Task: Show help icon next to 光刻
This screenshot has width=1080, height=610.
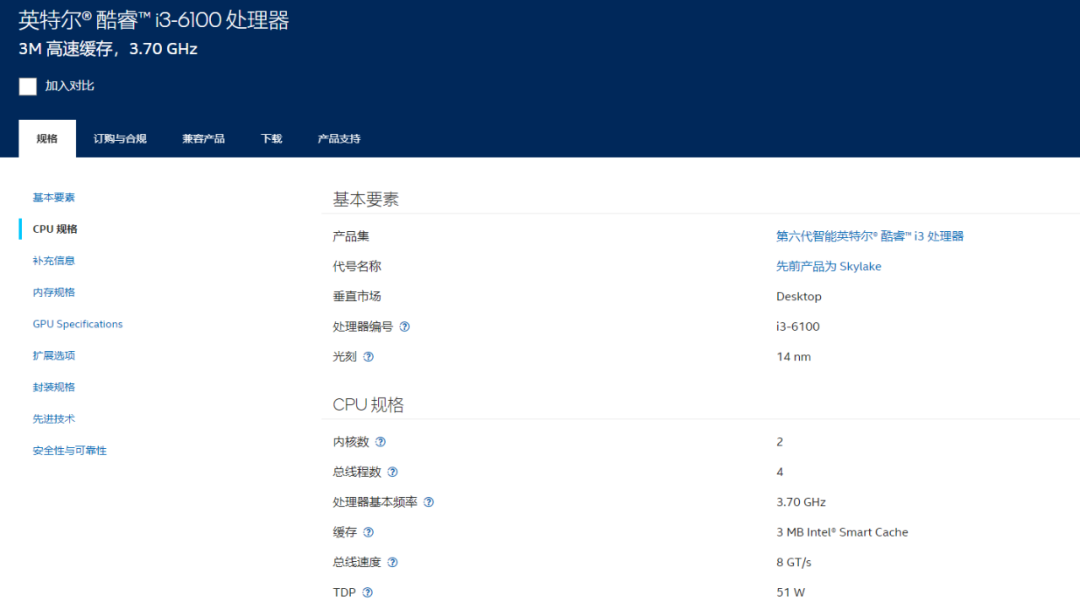Action: pos(368,357)
